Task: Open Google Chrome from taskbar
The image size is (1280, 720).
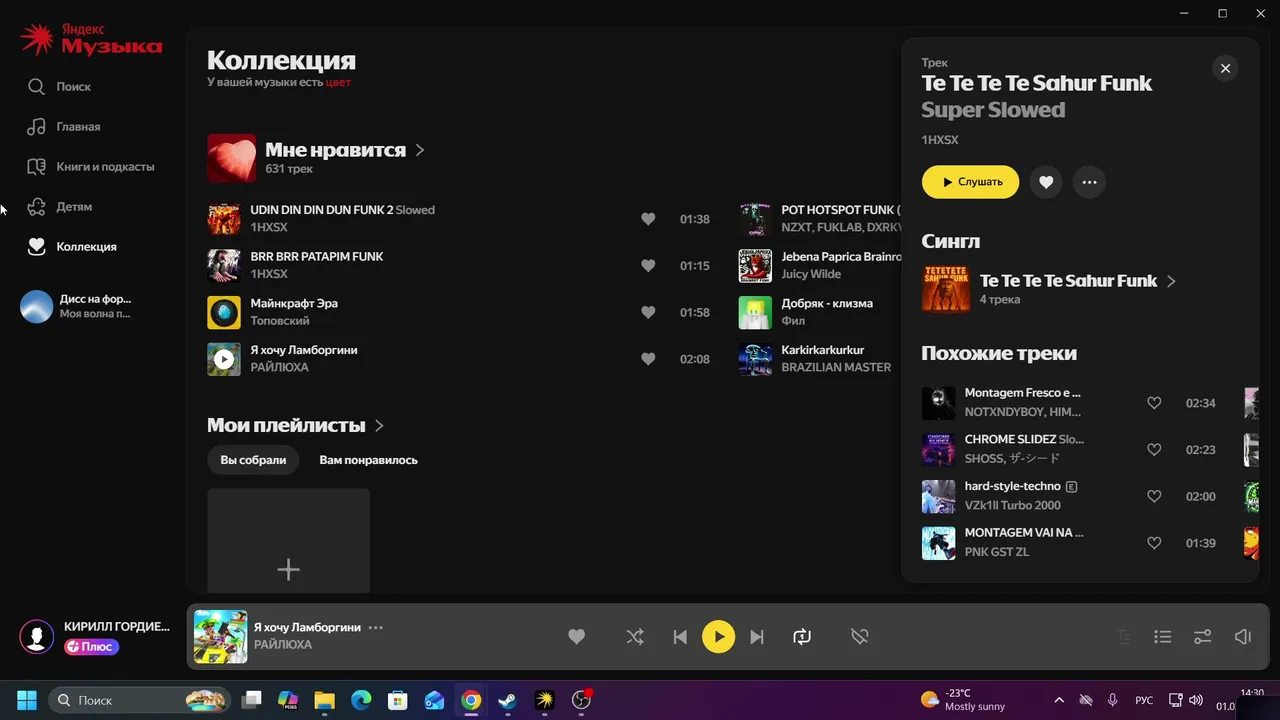Action: tap(471, 700)
